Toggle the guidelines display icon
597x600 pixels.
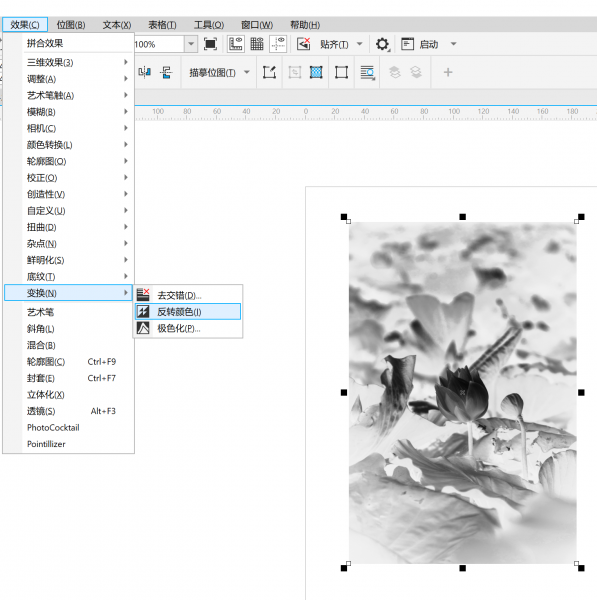278,44
